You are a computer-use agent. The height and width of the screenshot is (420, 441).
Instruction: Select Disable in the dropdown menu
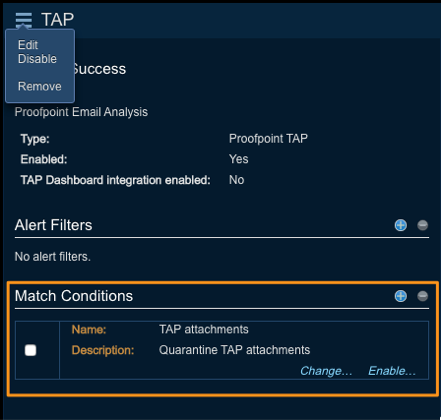click(37, 59)
